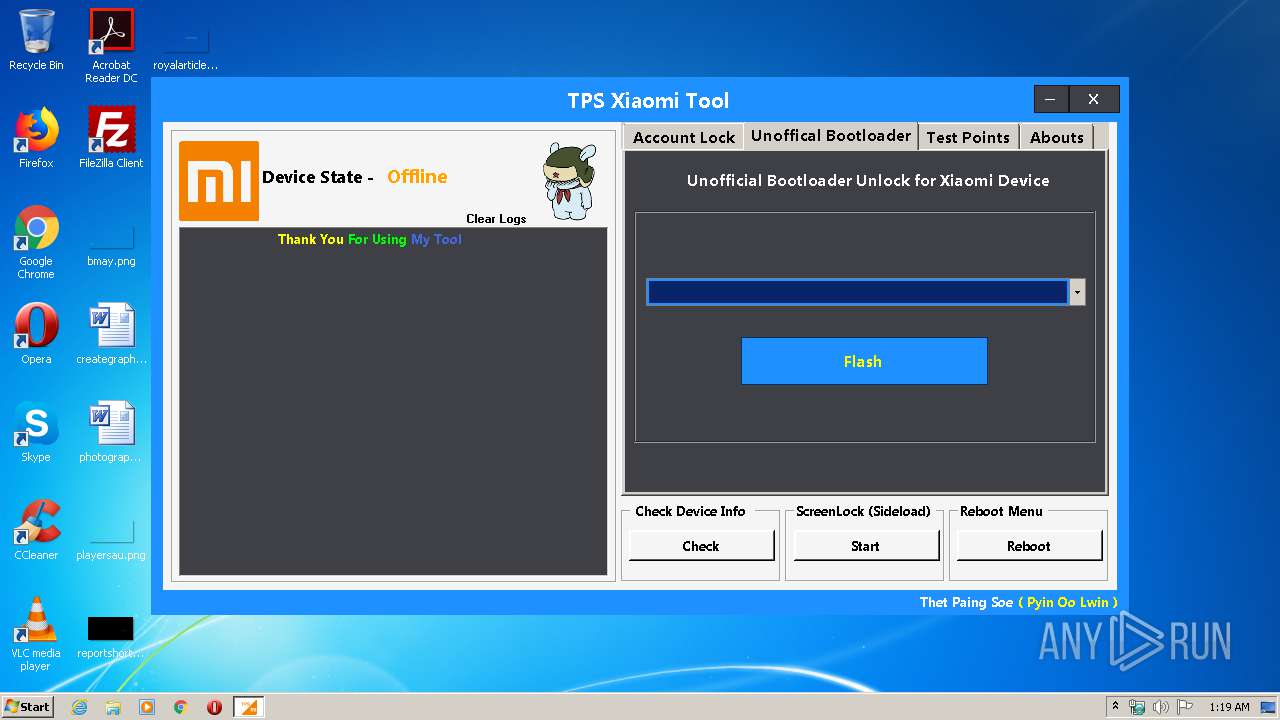Select royalarticle desktop file
Image resolution: width=1280 pixels, height=720 pixels.
pyautogui.click(x=186, y=47)
